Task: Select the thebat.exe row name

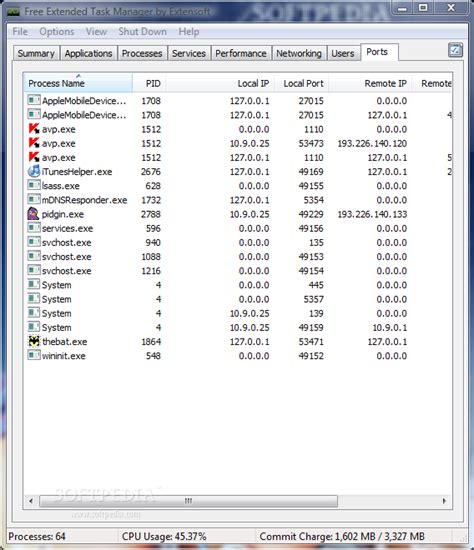Action: pyautogui.click(x=65, y=342)
